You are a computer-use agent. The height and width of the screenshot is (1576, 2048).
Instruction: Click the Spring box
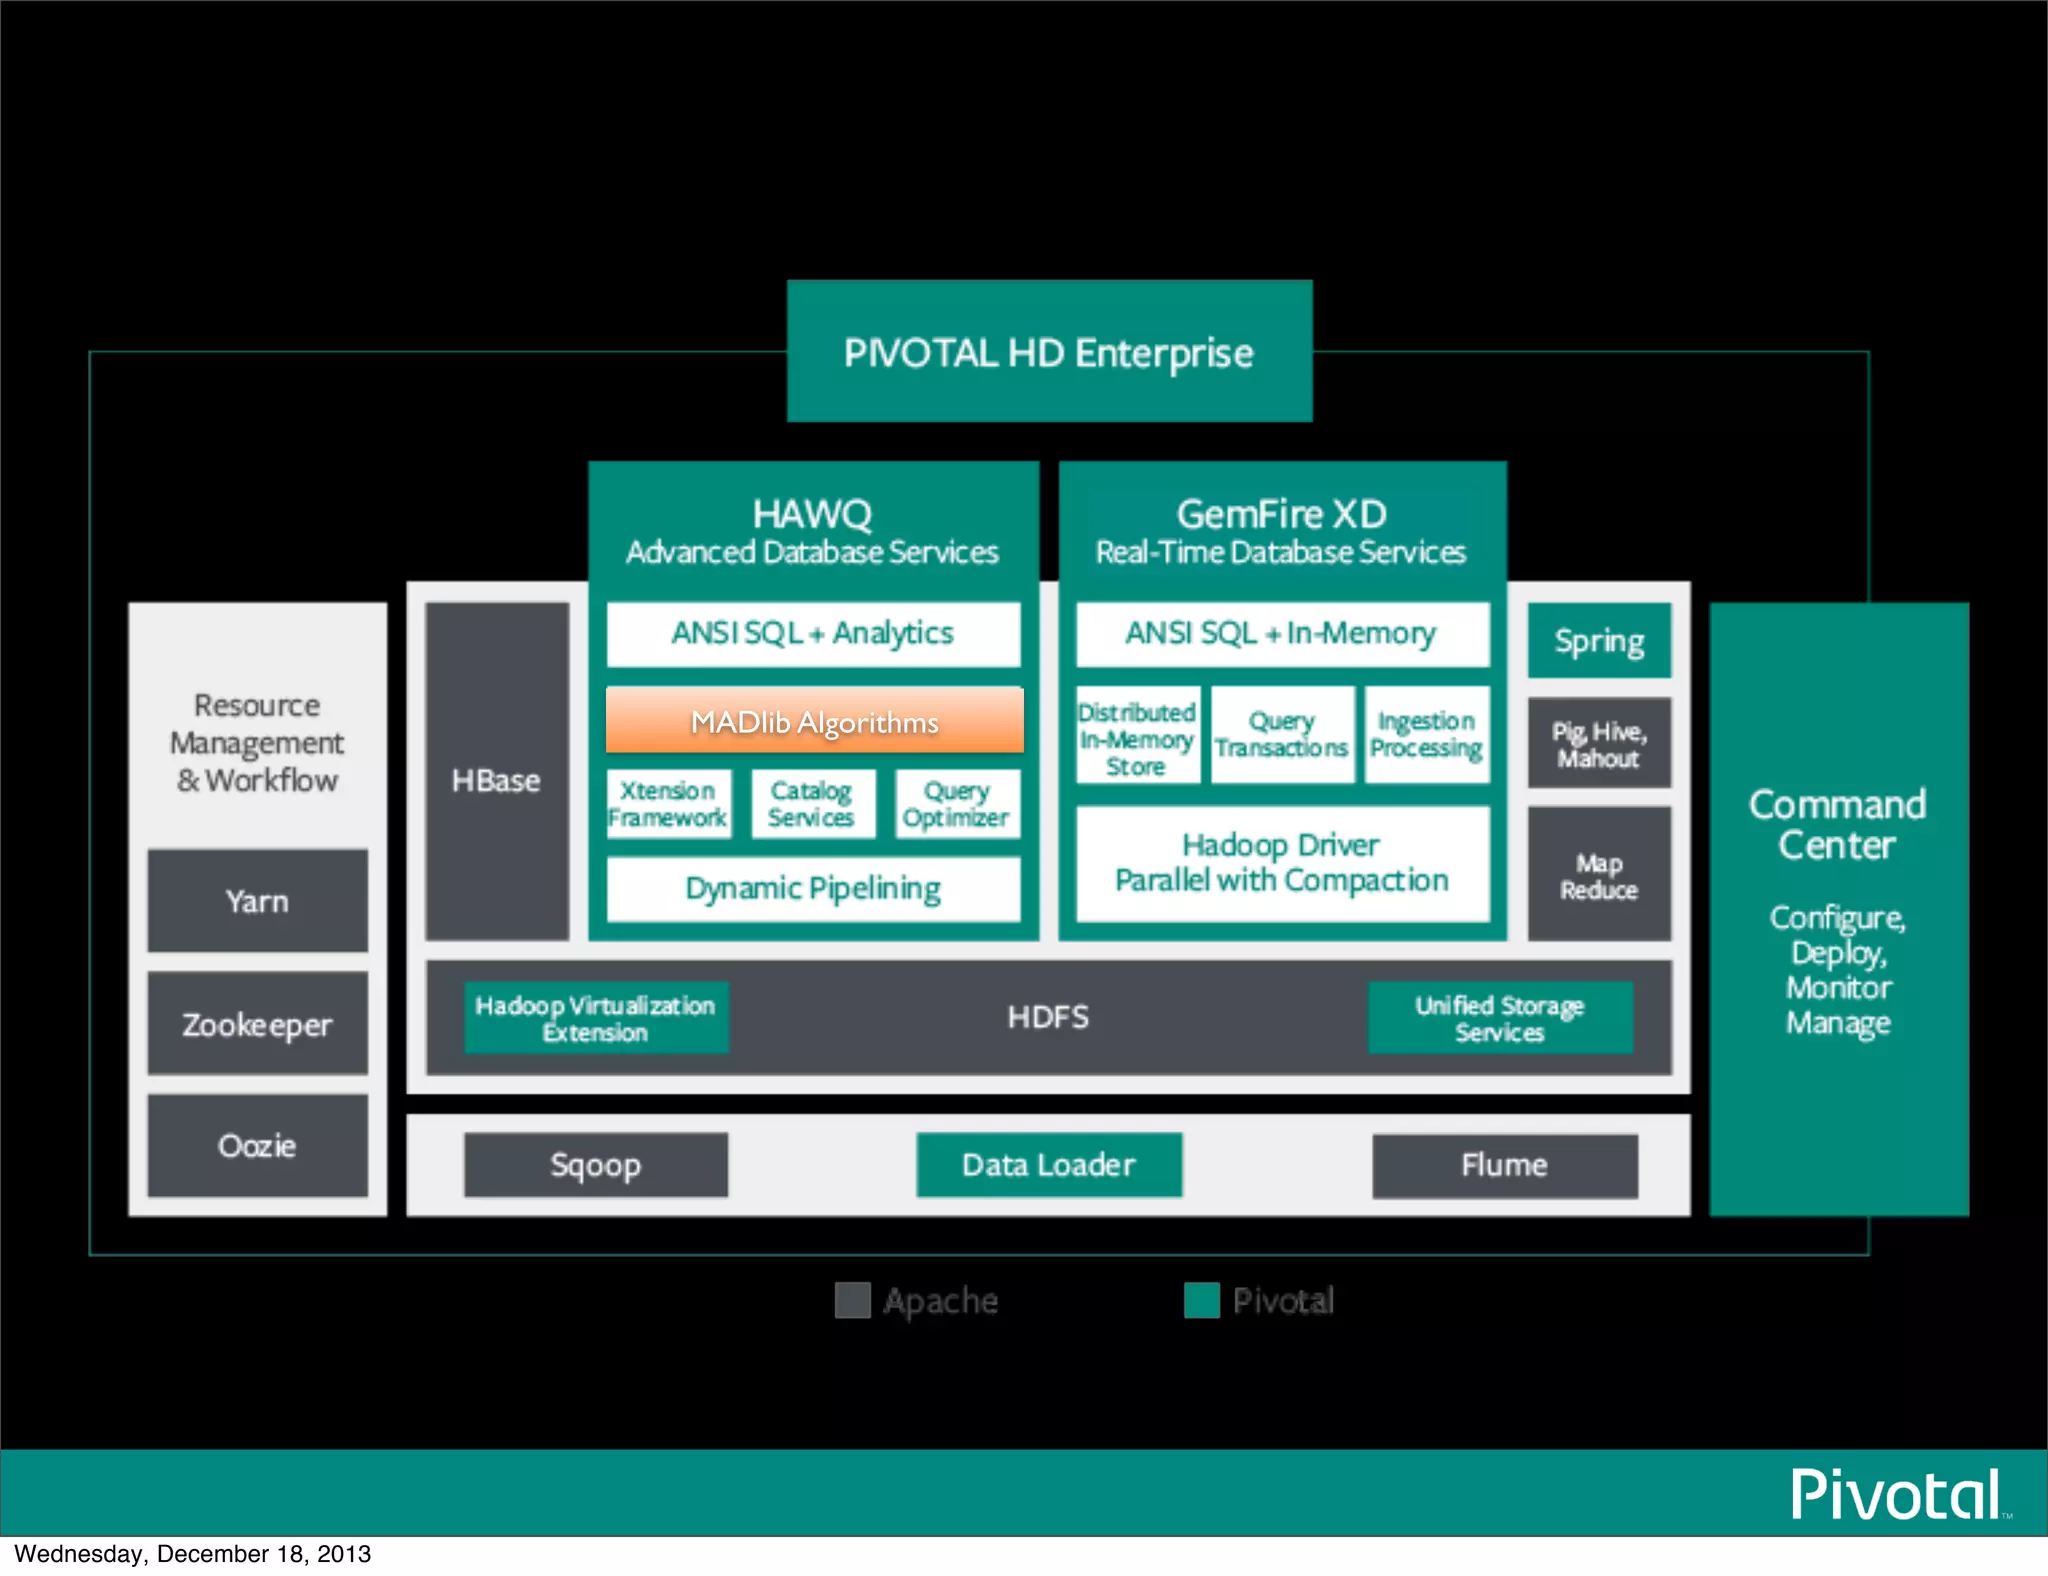pos(1598,640)
